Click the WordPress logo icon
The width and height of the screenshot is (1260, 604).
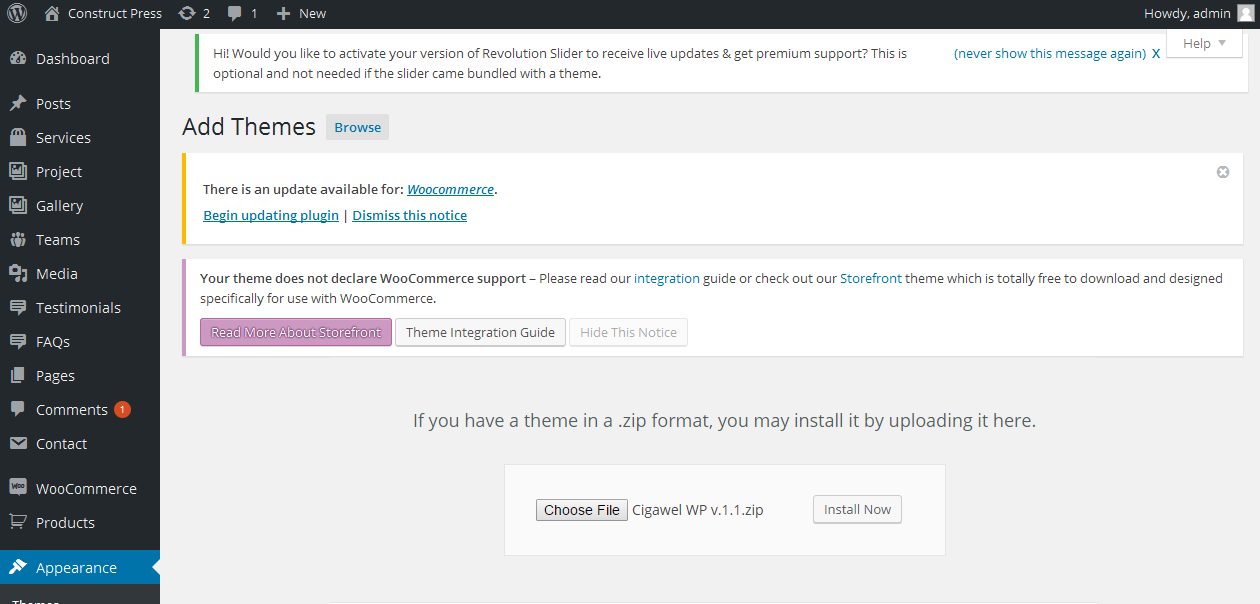[17, 13]
